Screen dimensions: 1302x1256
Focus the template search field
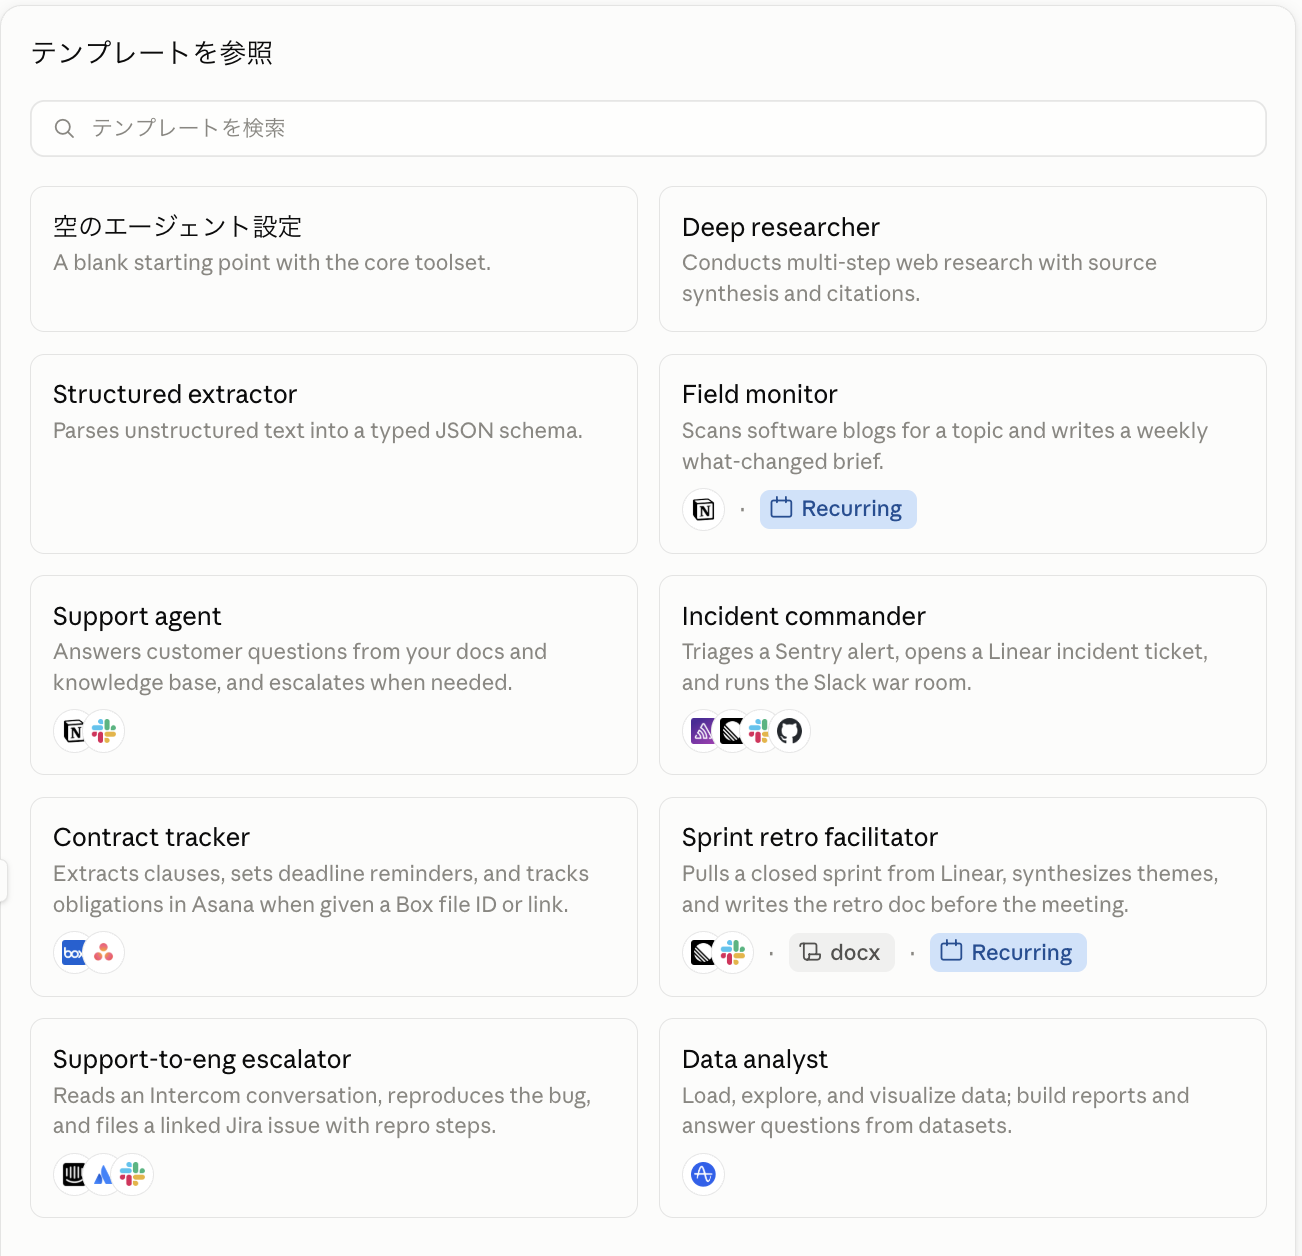pyautogui.click(x=648, y=128)
